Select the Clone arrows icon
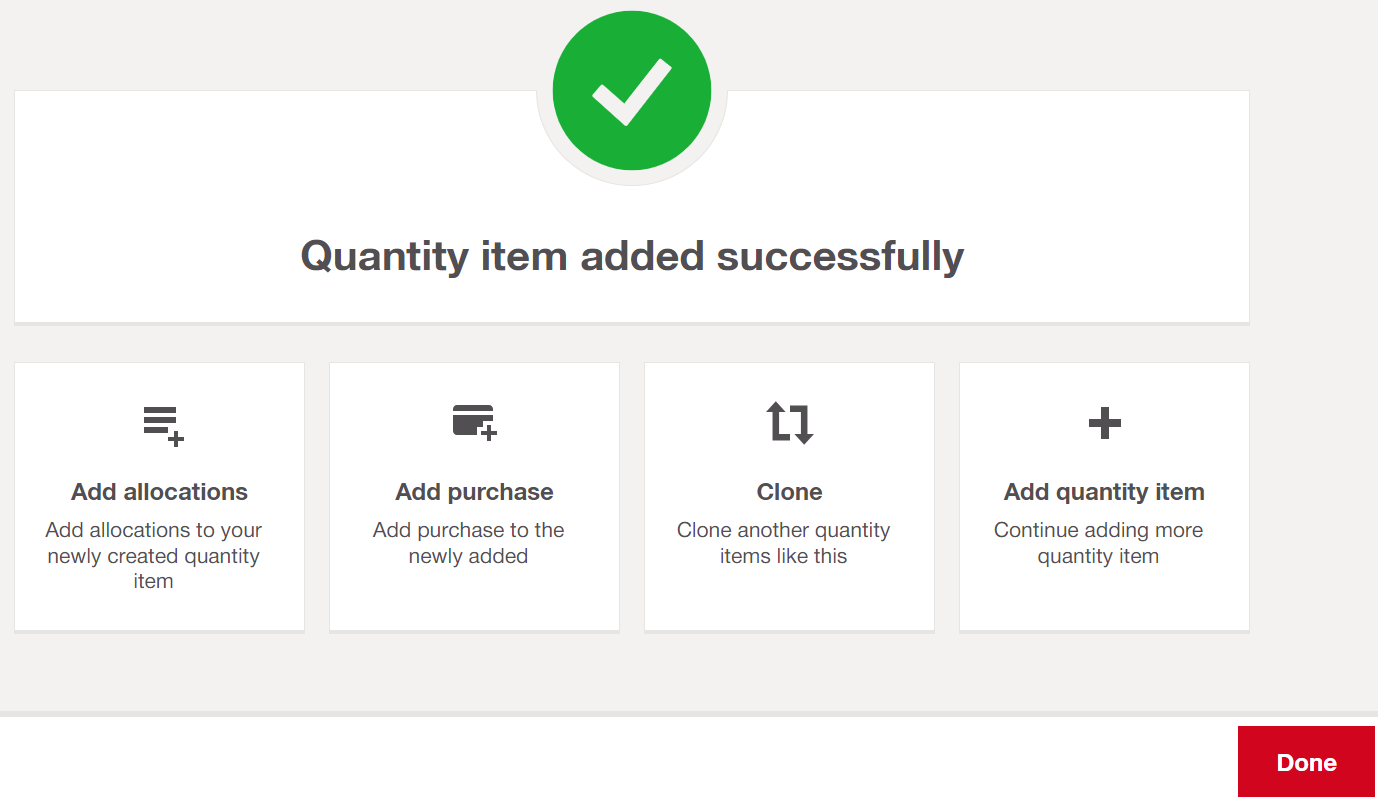Image resolution: width=1378 pixels, height=799 pixels. click(x=790, y=422)
